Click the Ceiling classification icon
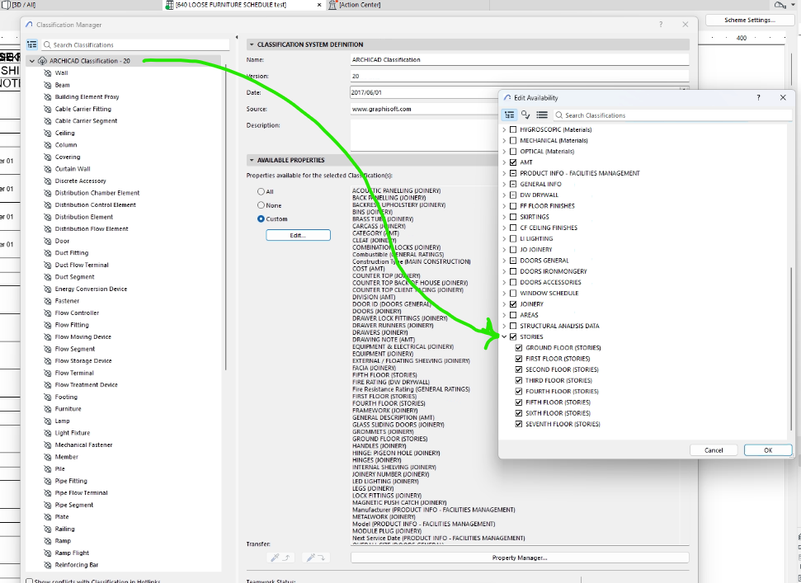This screenshot has width=801, height=583. [x=48, y=133]
